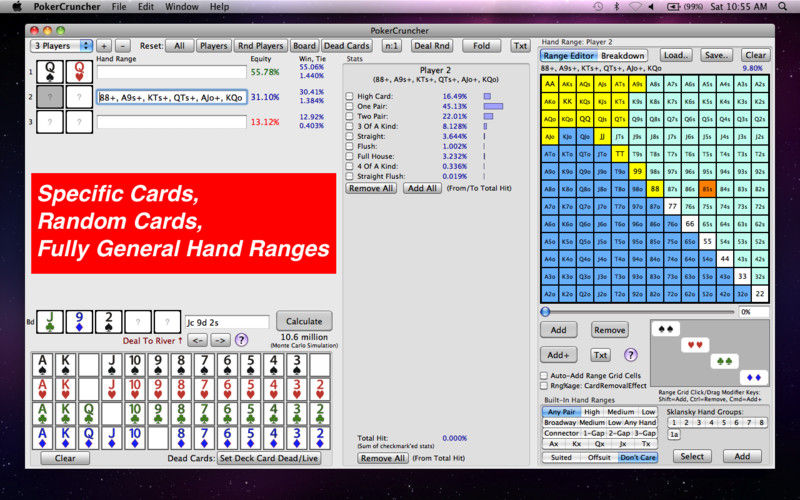Open Spotlight search in menu bar
The height and width of the screenshot is (500, 800).
pyautogui.click(x=783, y=7)
